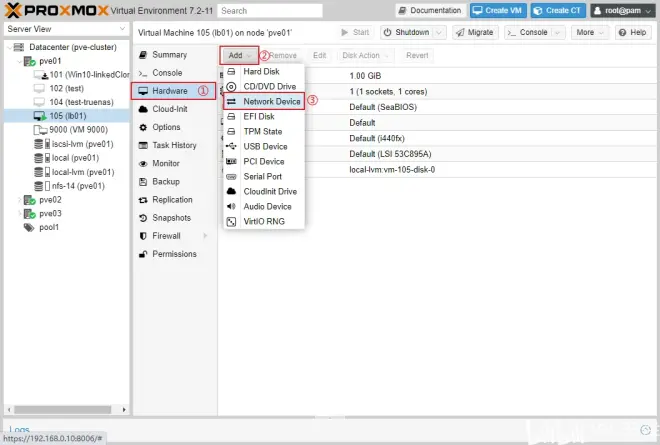Click the TPM State icon

tap(231, 132)
